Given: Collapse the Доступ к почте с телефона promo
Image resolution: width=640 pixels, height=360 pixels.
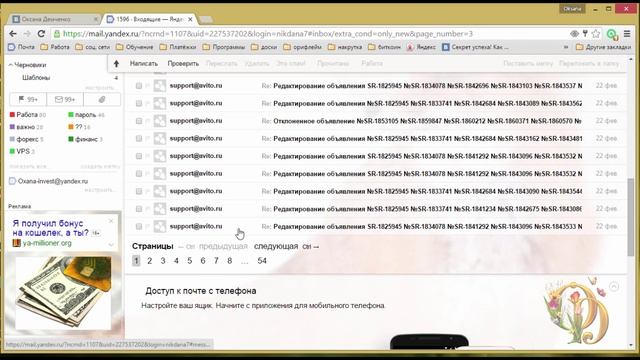Looking at the screenshot, I should click(614, 287).
